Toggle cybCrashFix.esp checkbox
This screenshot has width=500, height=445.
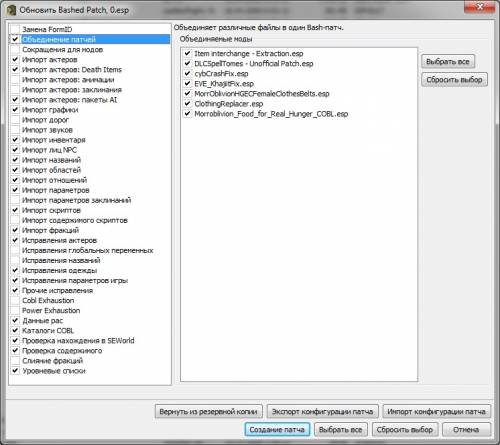coord(188,73)
